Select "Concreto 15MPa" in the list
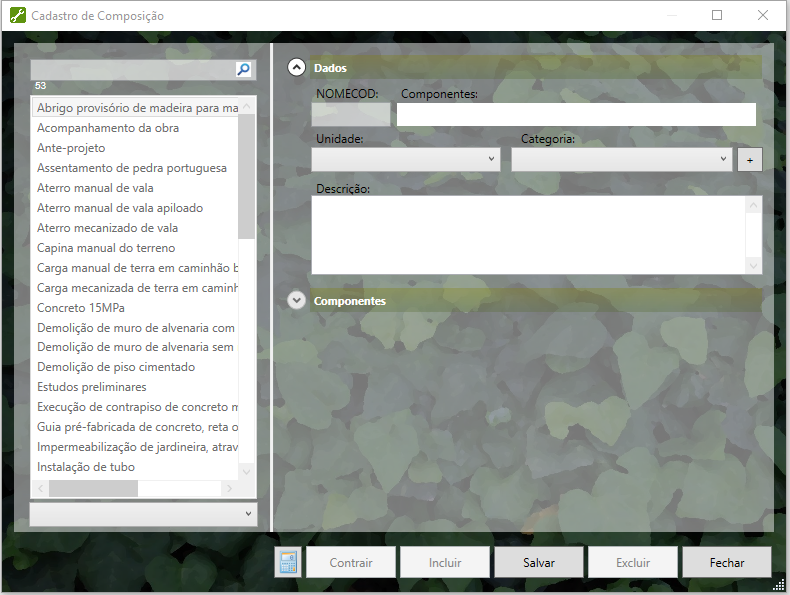 81,307
